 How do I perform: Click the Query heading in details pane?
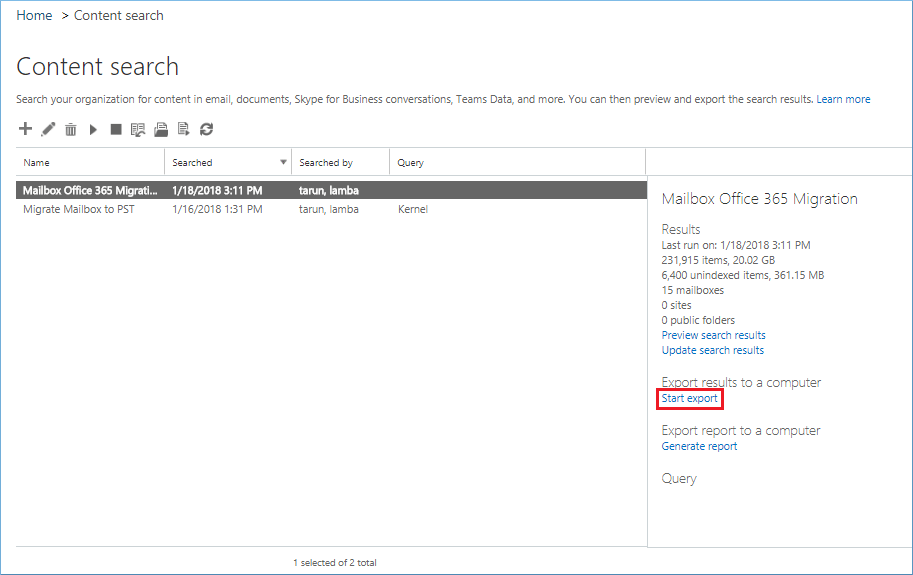679,478
